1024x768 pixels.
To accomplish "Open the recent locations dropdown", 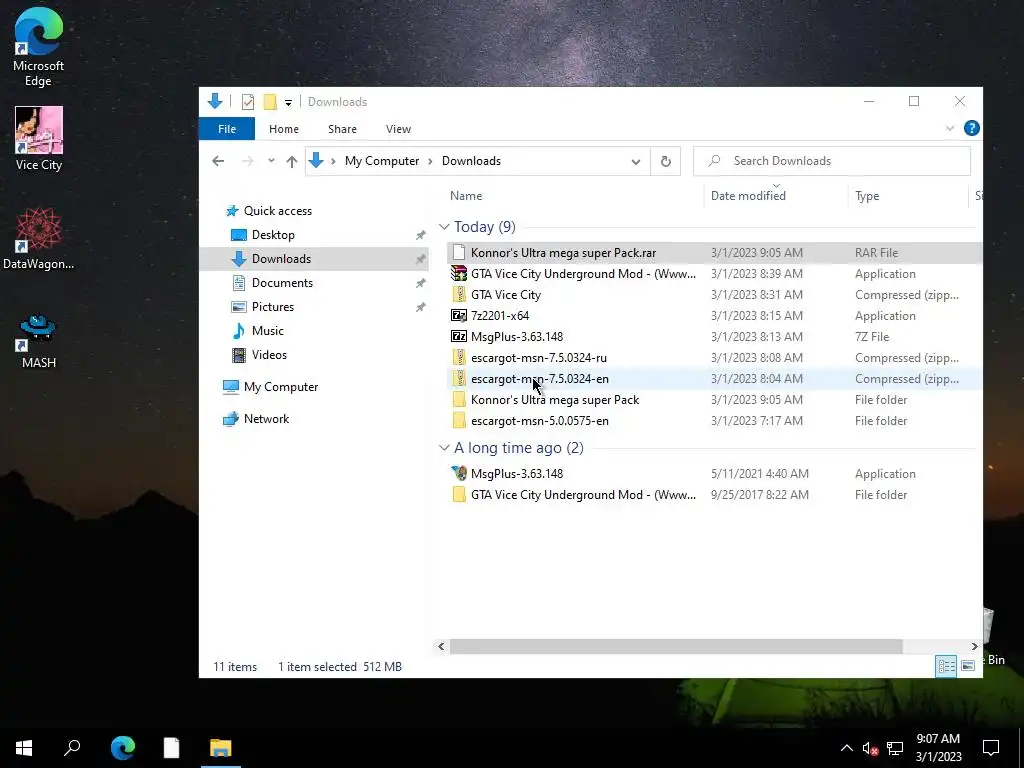I will (271, 161).
